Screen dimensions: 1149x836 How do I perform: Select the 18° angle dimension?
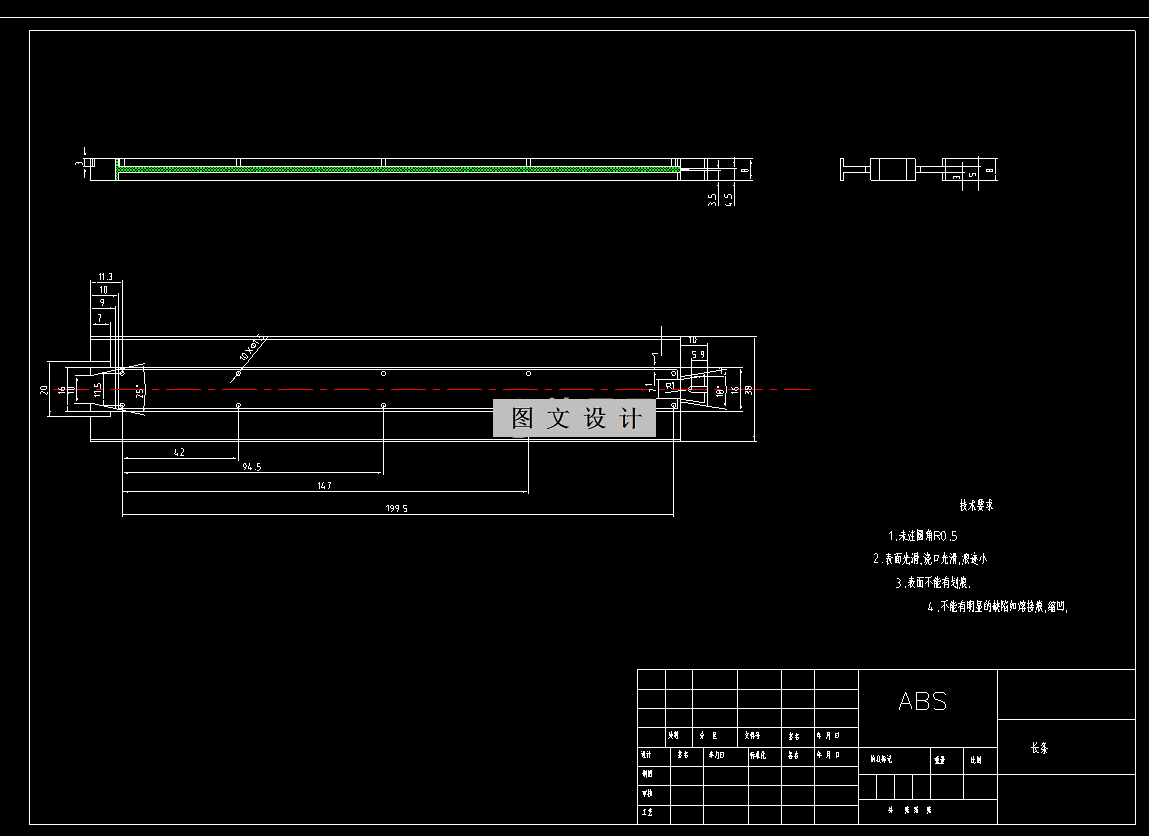pyautogui.click(x=720, y=391)
